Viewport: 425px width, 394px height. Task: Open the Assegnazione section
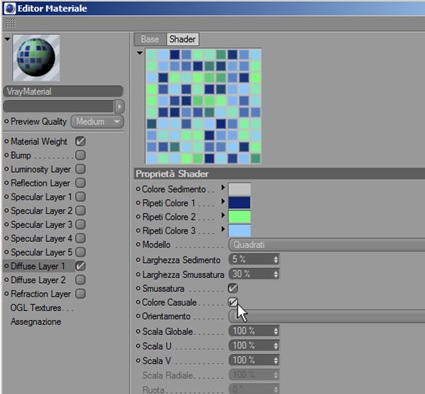36,322
